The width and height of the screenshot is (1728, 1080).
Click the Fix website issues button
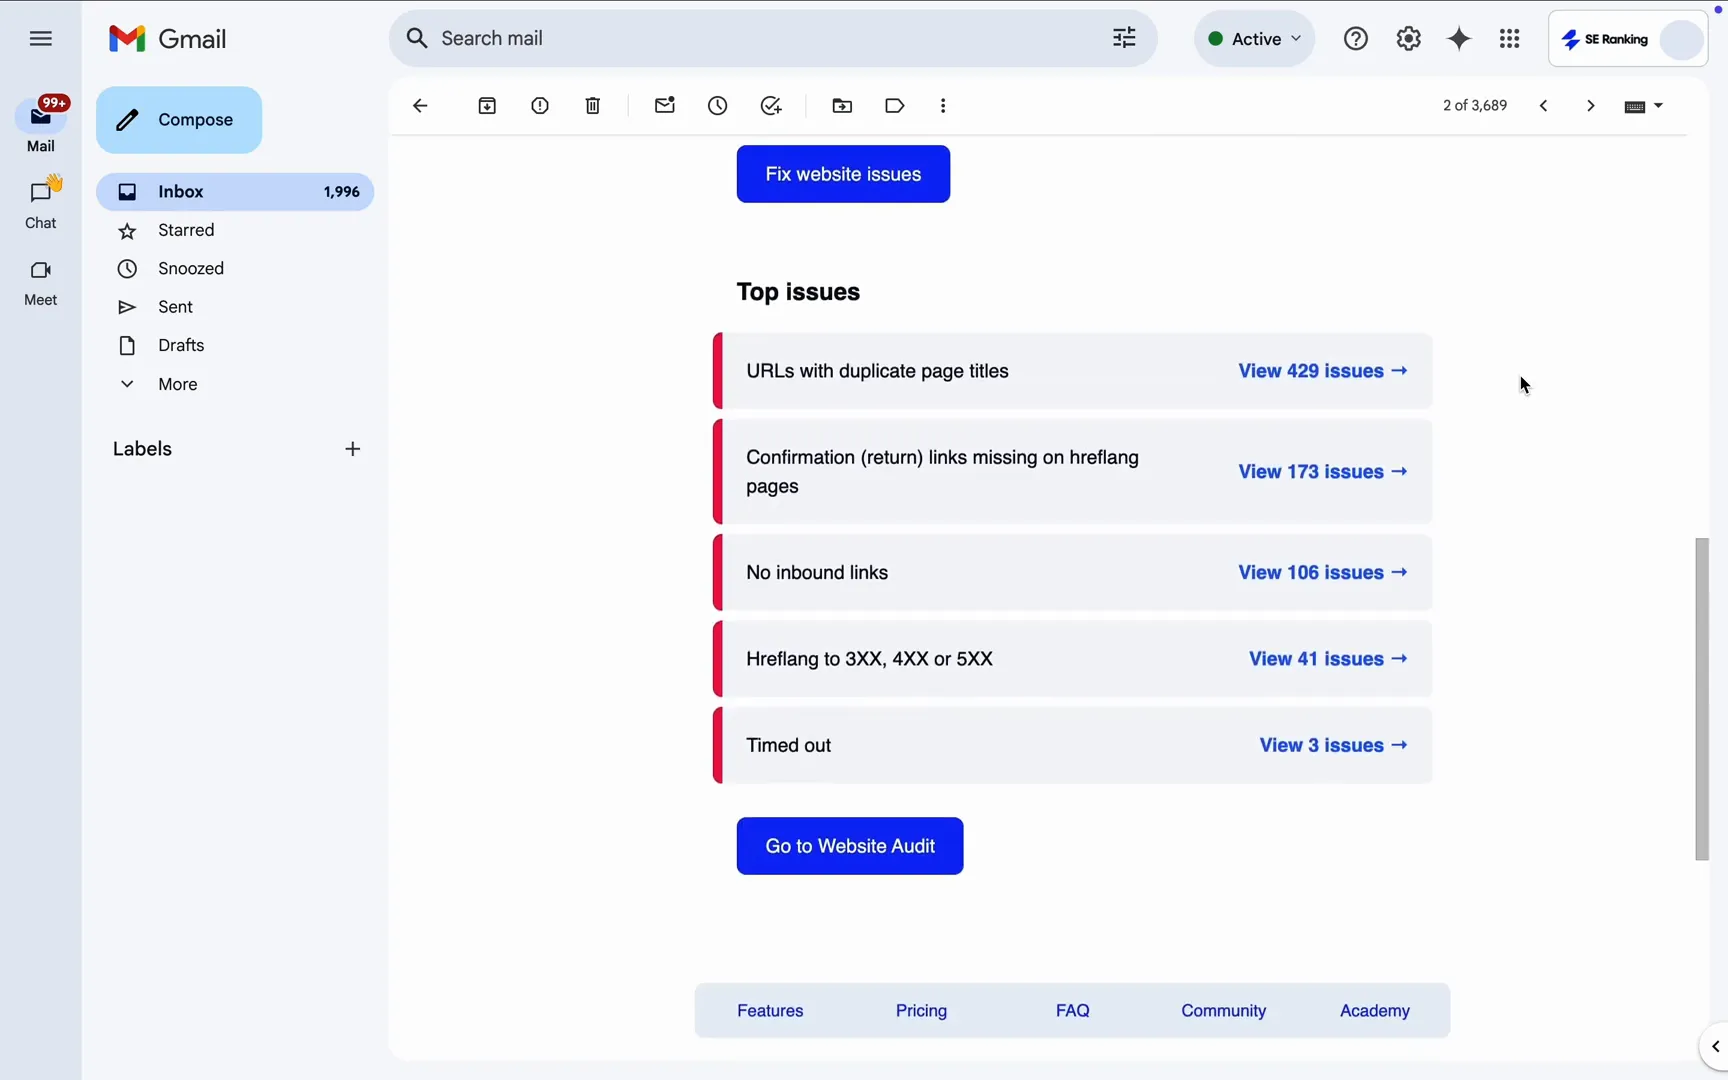[x=842, y=174]
